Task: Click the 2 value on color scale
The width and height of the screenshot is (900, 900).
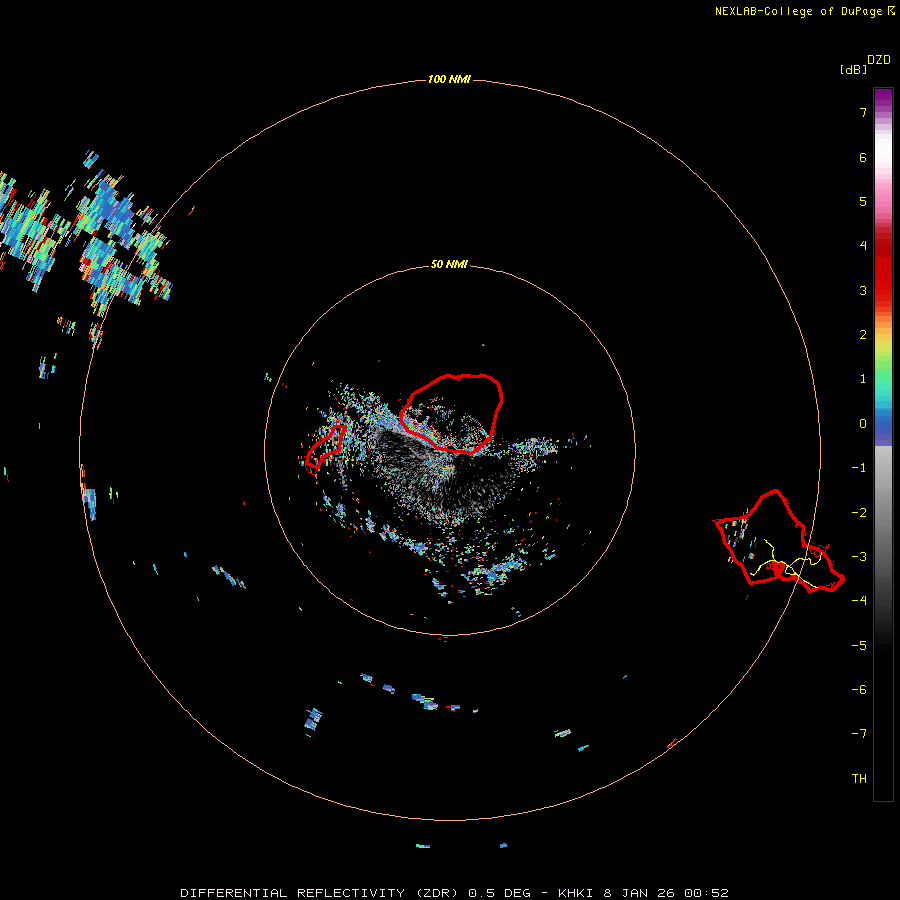Action: (863, 335)
